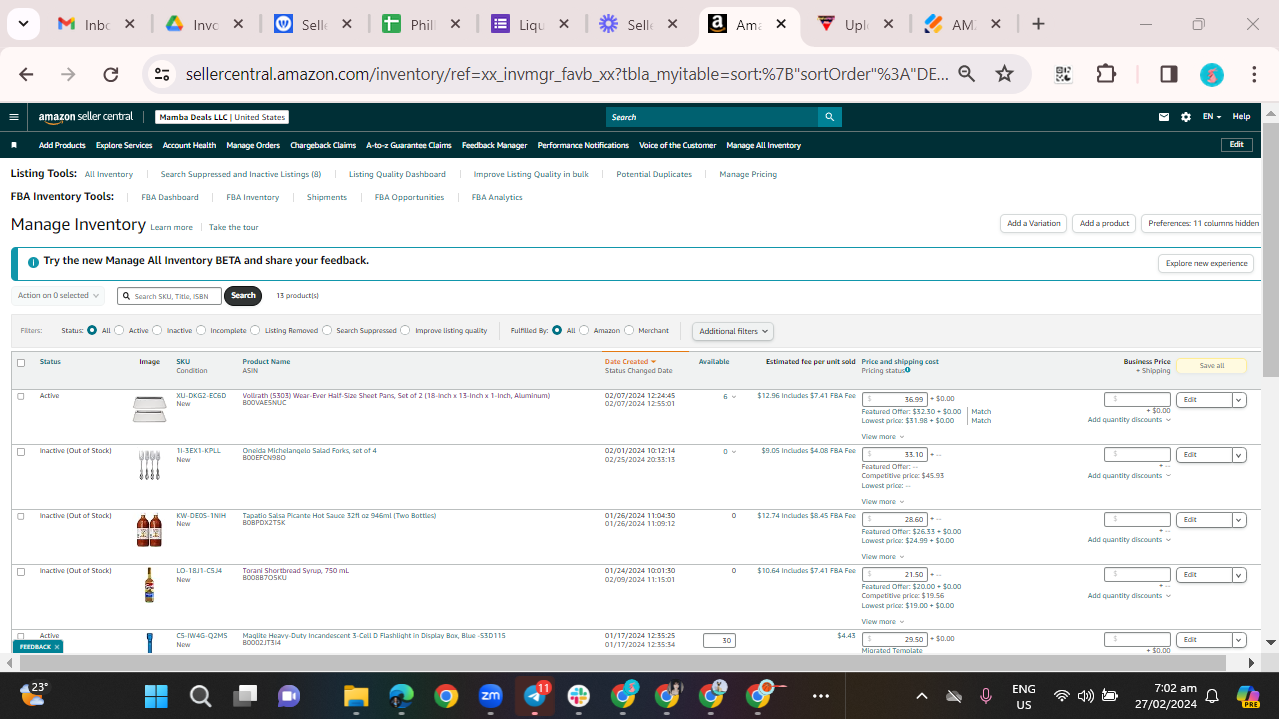Expand Add quantity discounts for Vollrath row
Screen dimensions: 1279x719
1129,420
